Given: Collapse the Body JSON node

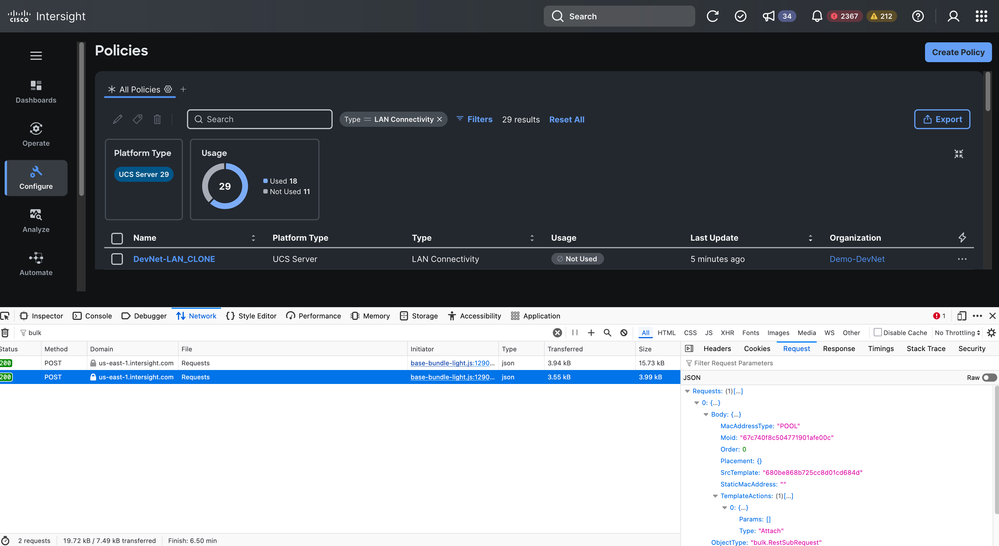Looking at the screenshot, I should tap(706, 415).
